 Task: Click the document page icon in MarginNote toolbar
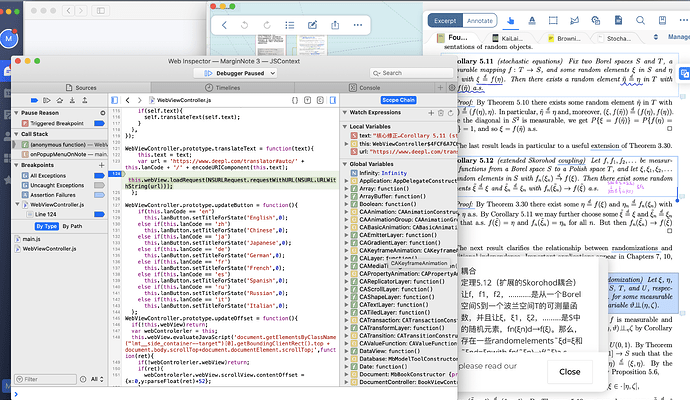(618, 20)
